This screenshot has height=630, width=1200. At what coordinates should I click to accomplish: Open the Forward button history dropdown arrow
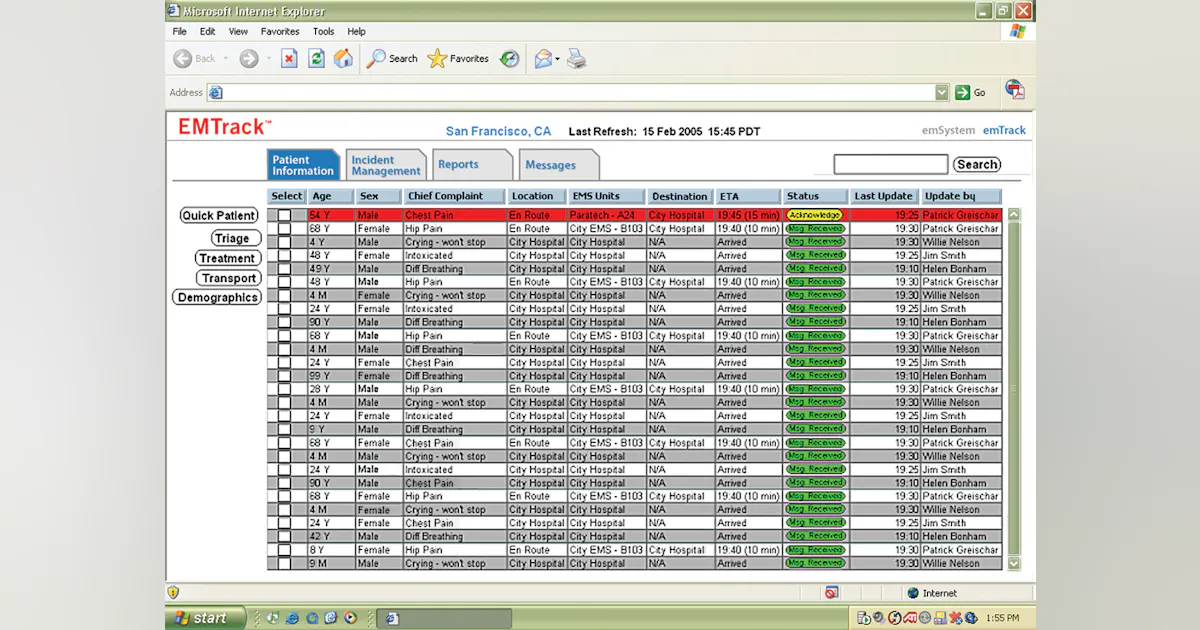coord(268,59)
